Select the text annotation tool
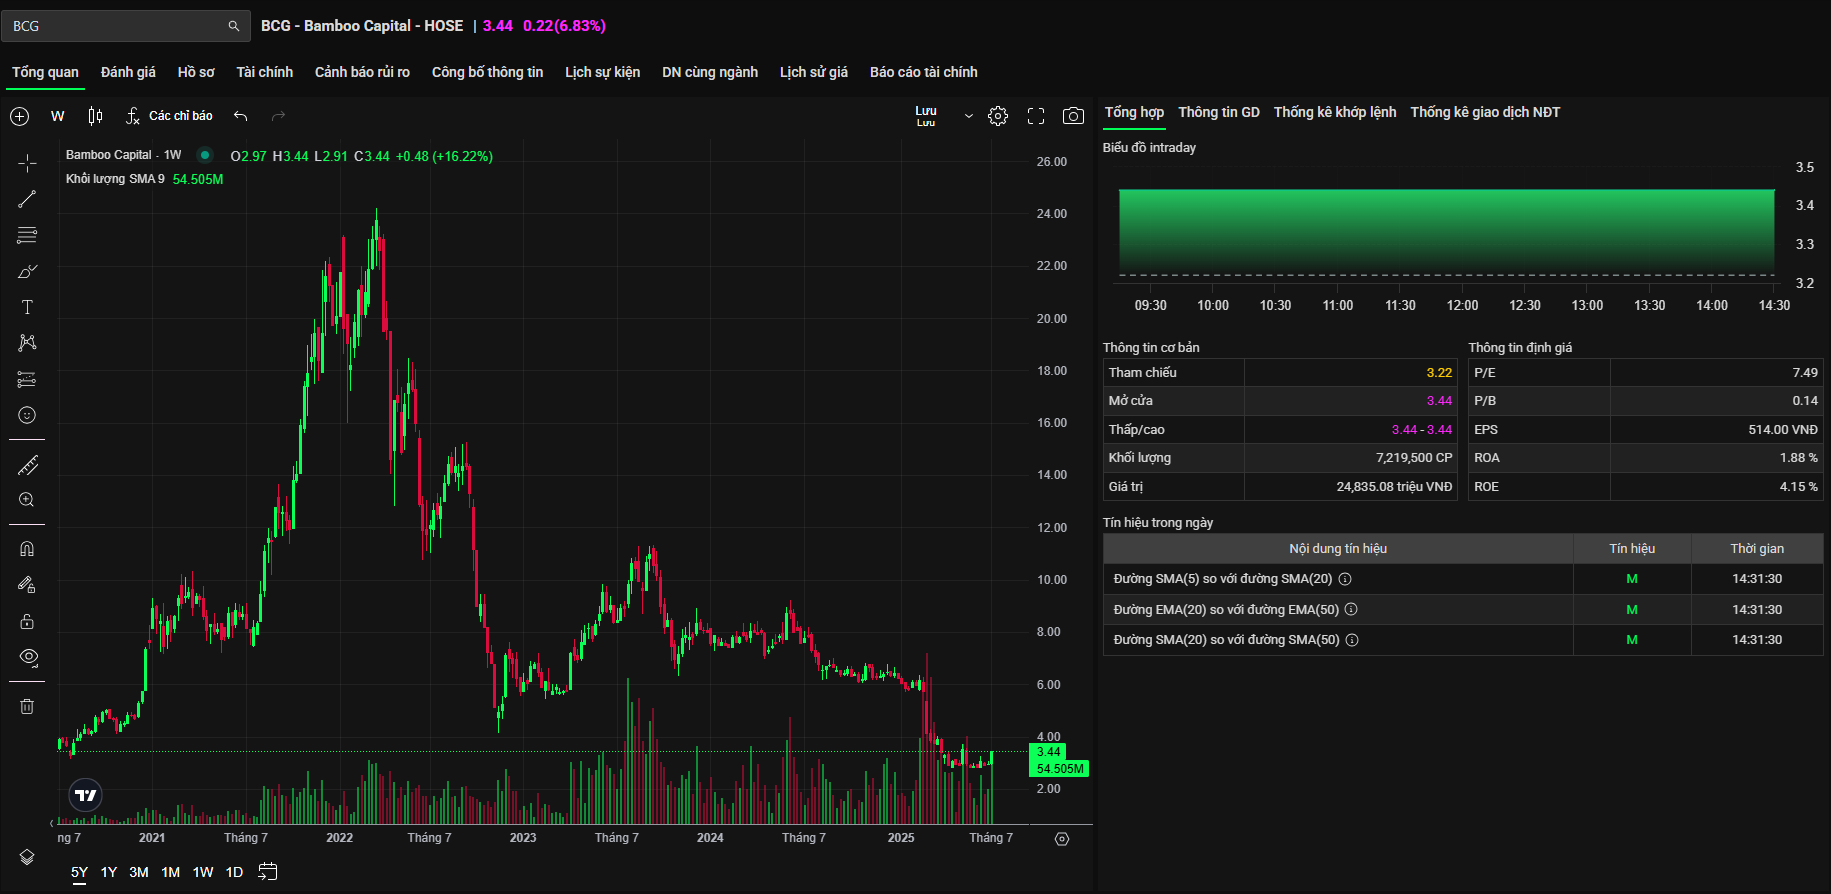The image size is (1831, 894). [x=27, y=307]
